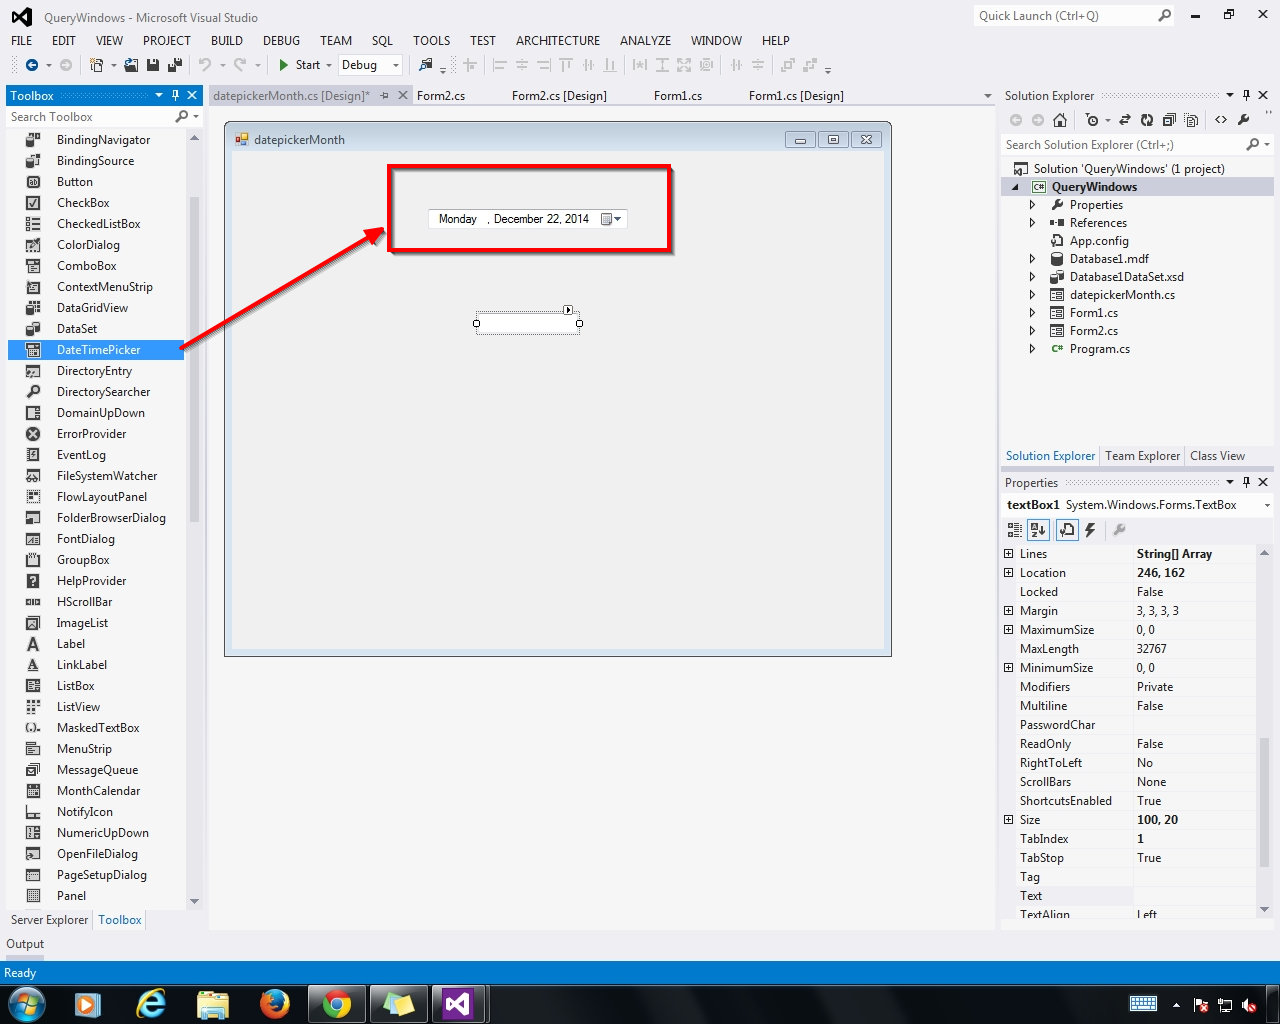Click the textBox1 smart tag arrow glyph
Image resolution: width=1280 pixels, height=1024 pixels.
568,310
